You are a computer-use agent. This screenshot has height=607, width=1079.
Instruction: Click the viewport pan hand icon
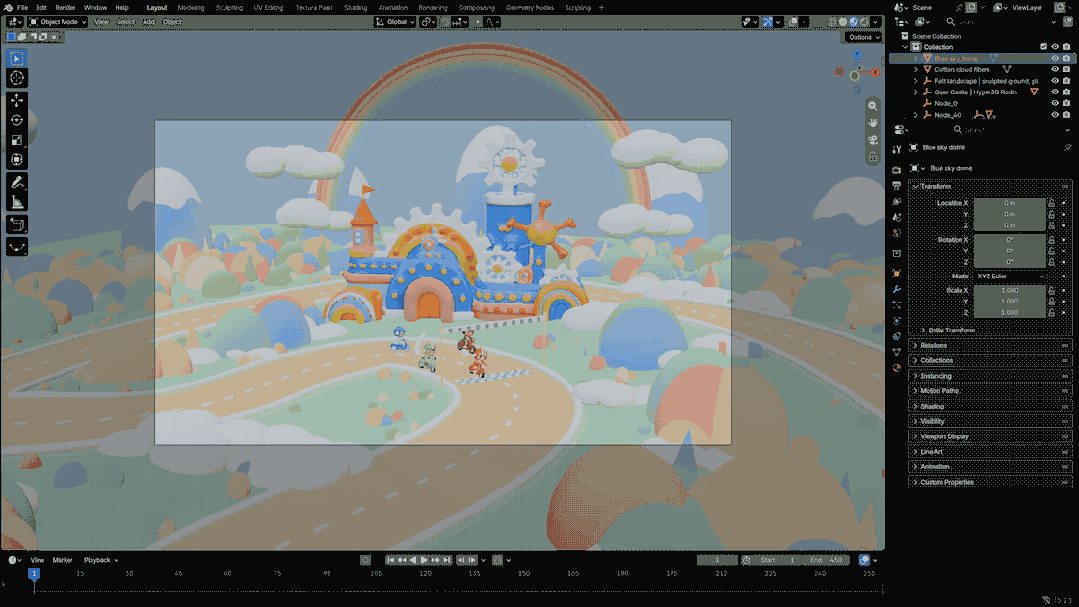(873, 123)
